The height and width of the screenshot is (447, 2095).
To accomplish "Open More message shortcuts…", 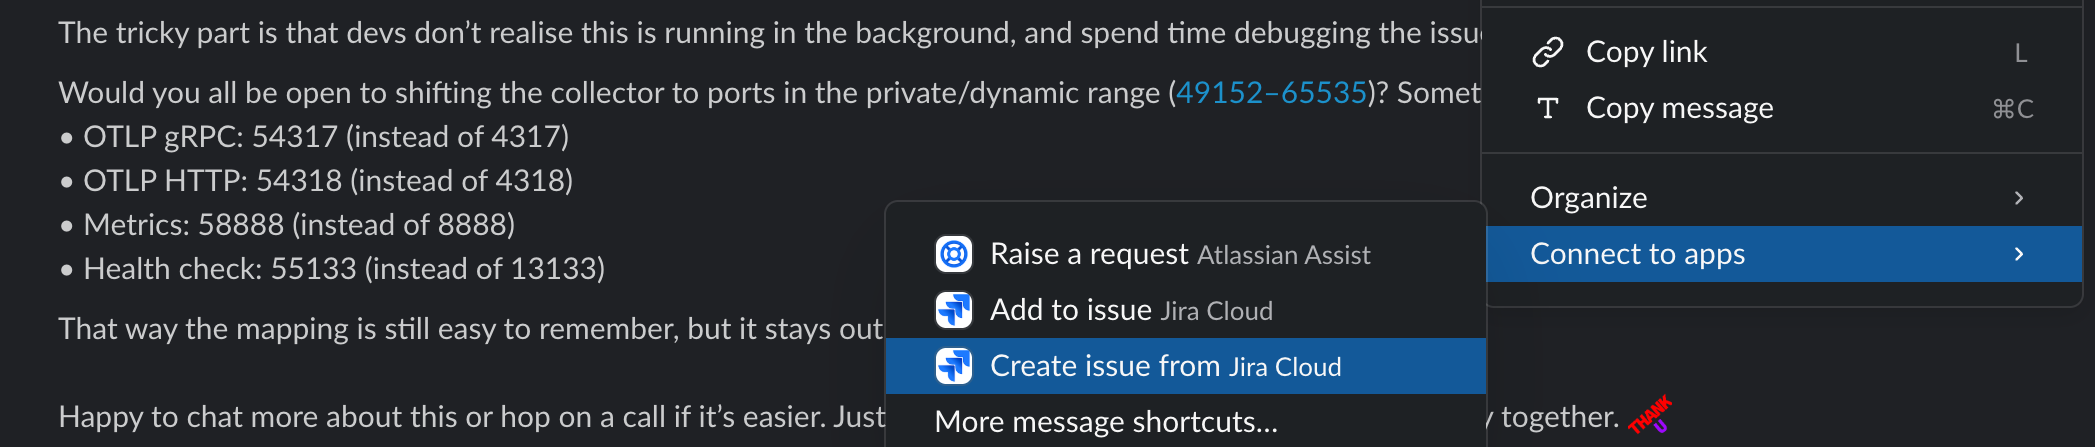I will click(1105, 422).
